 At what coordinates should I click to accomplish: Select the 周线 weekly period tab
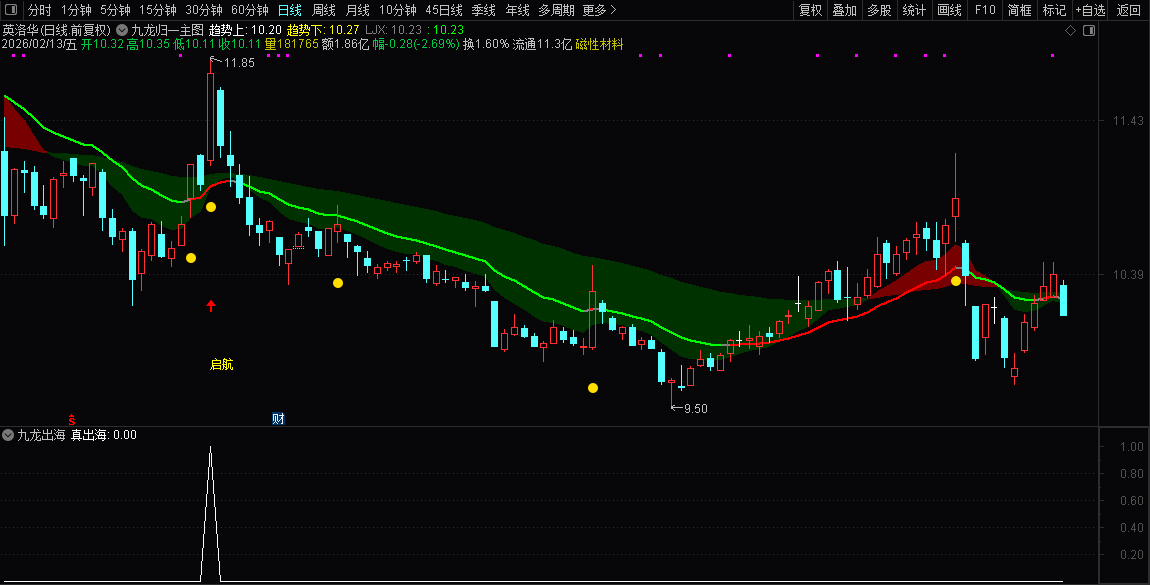click(323, 10)
